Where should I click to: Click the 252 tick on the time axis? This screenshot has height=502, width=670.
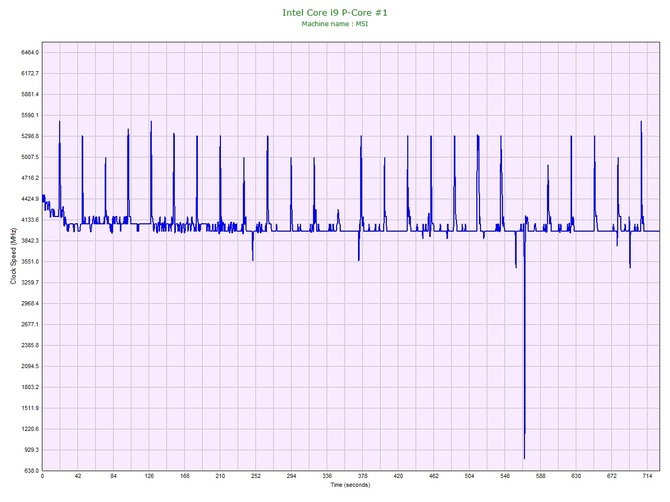256,476
